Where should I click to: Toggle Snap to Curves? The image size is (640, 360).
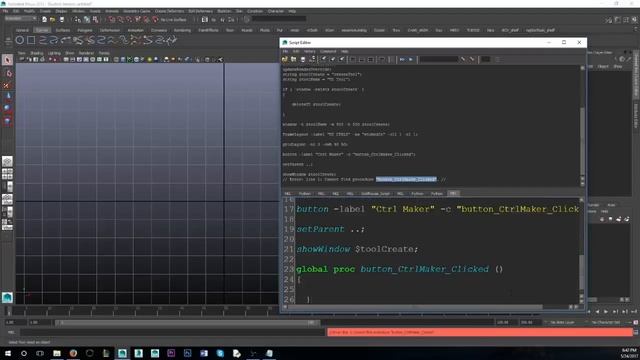121,20
